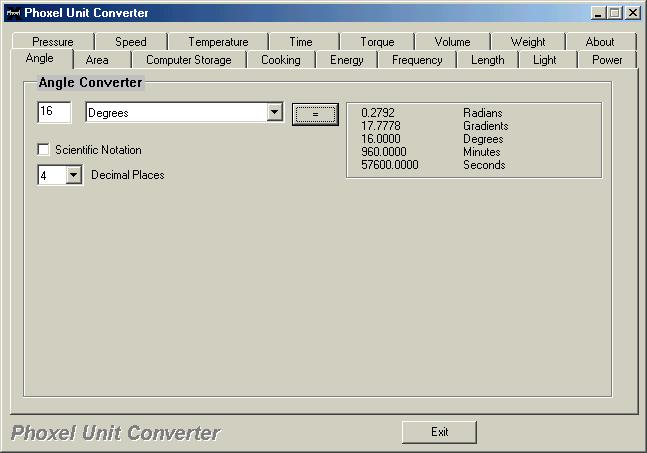Open the Computer Storage tab
Image resolution: width=647 pixels, height=453 pixels.
189,60
